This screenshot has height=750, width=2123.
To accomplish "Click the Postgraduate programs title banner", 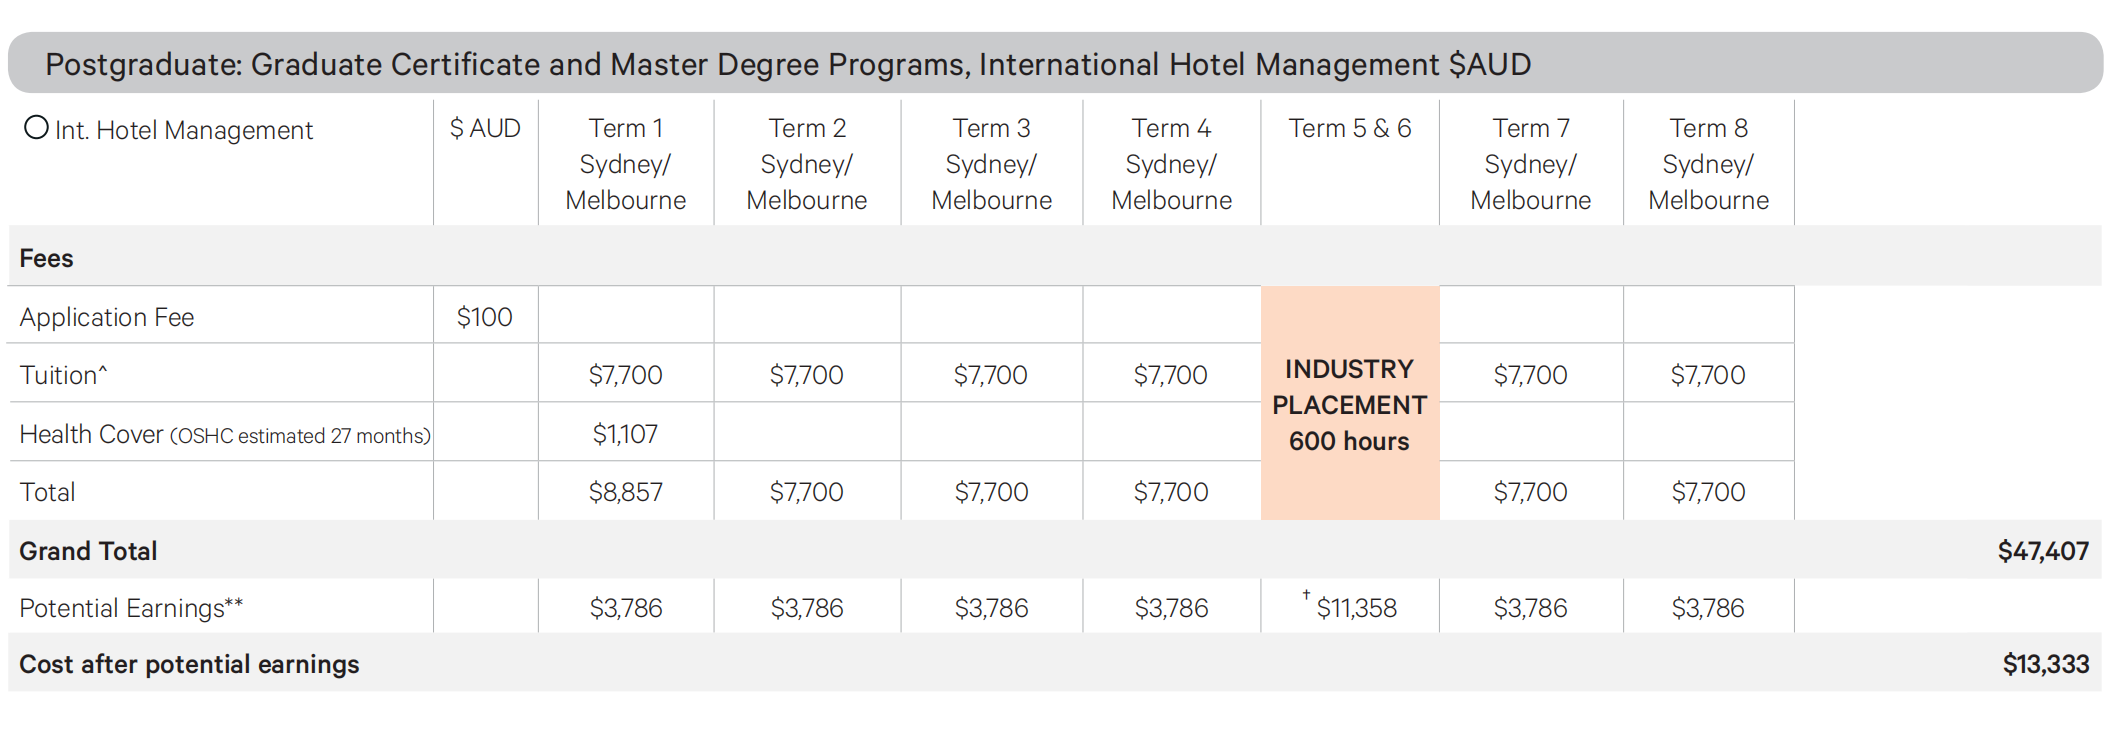I will pyautogui.click(x=787, y=64).
